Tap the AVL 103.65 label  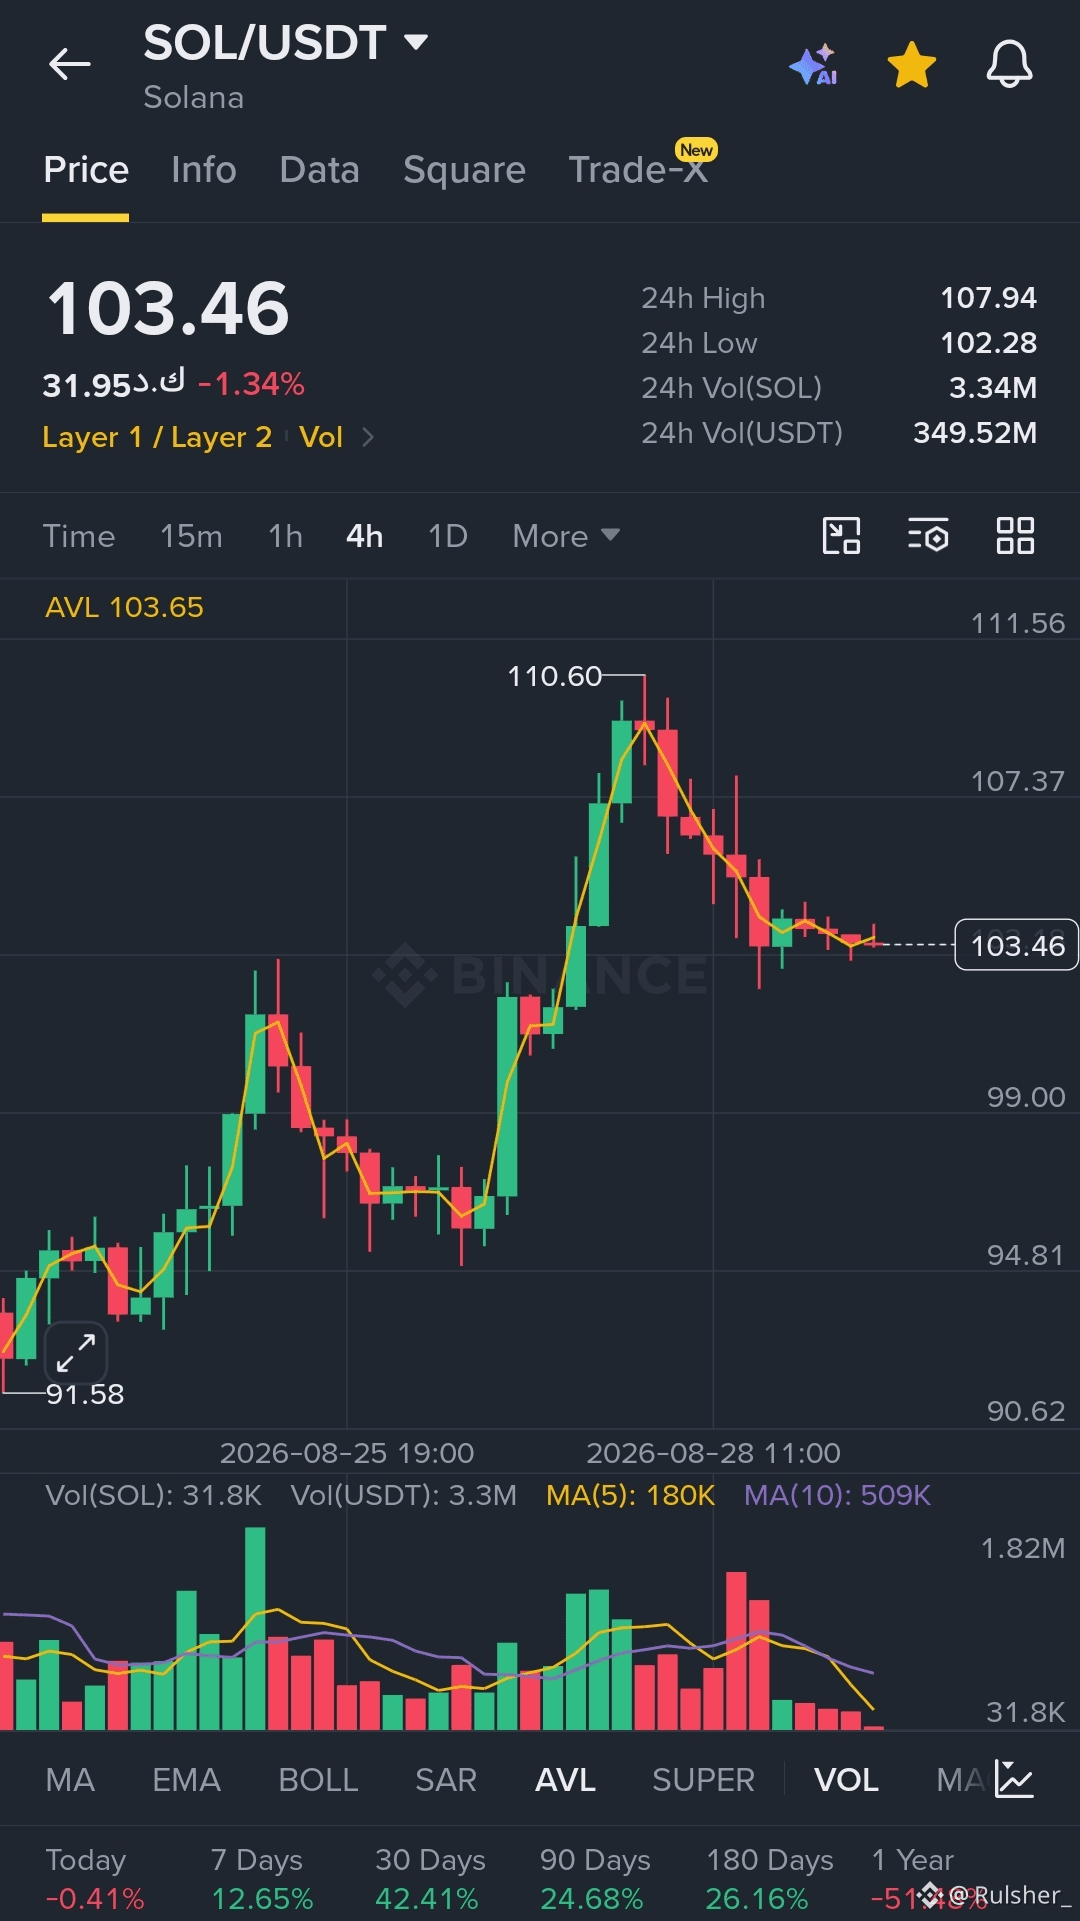click(124, 607)
